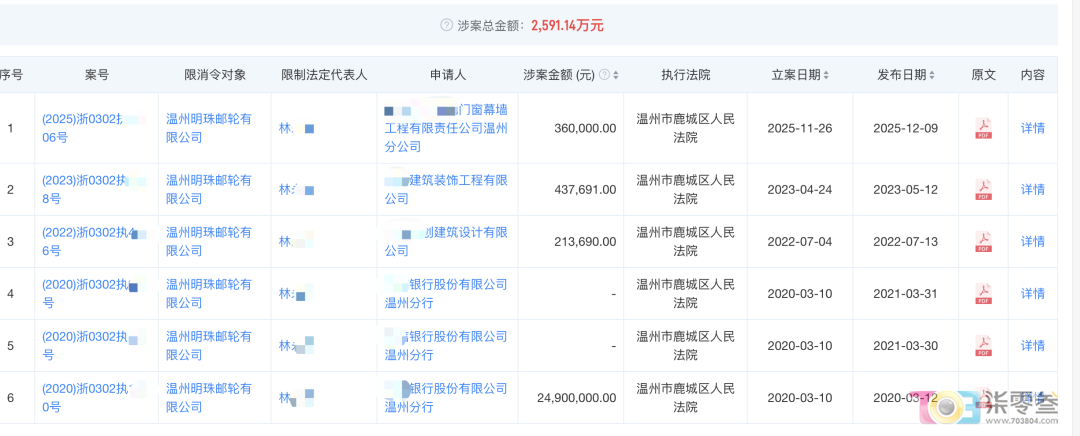Sort table by 涉案金额 column arrows
This screenshot has width=1080, height=436.
click(616, 75)
